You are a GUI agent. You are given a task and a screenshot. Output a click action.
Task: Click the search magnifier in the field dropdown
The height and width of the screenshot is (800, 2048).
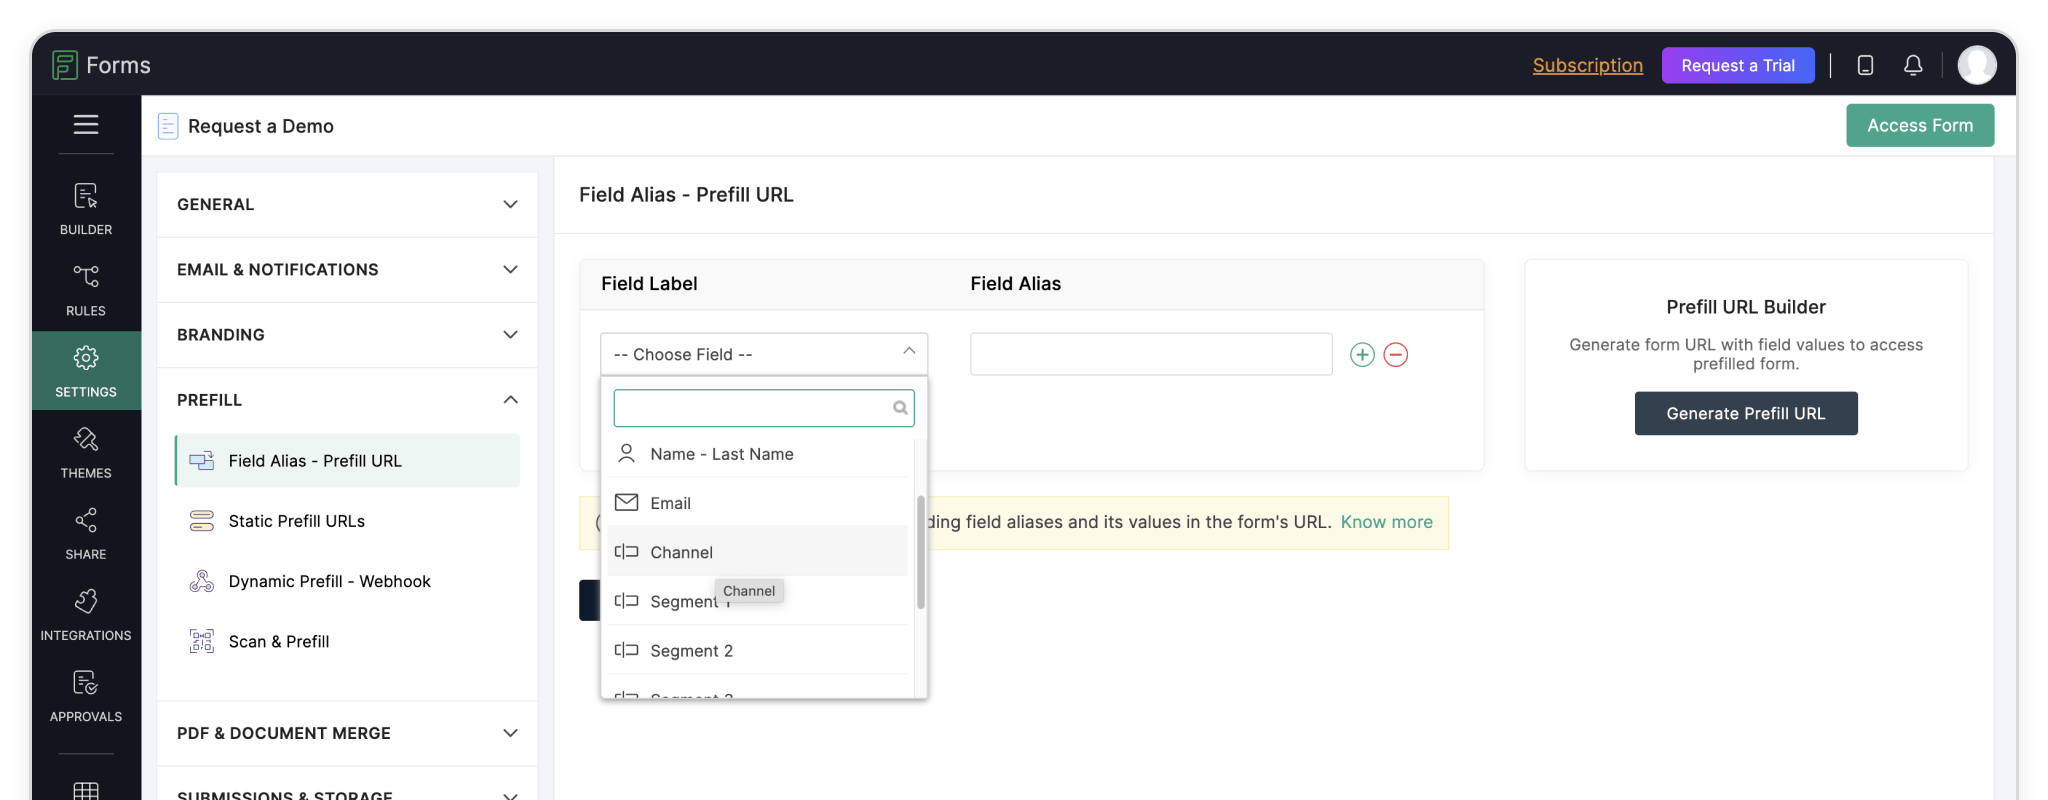(900, 408)
